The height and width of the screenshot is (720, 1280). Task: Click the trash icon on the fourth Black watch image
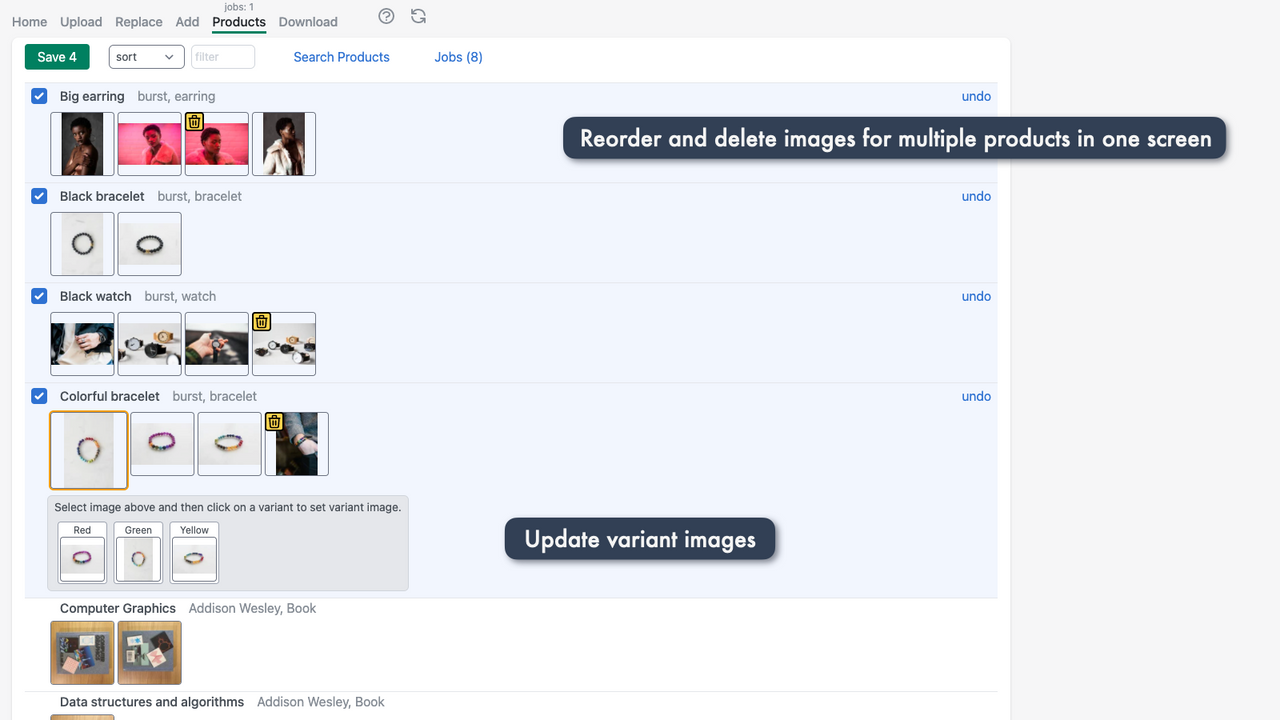(x=261, y=321)
